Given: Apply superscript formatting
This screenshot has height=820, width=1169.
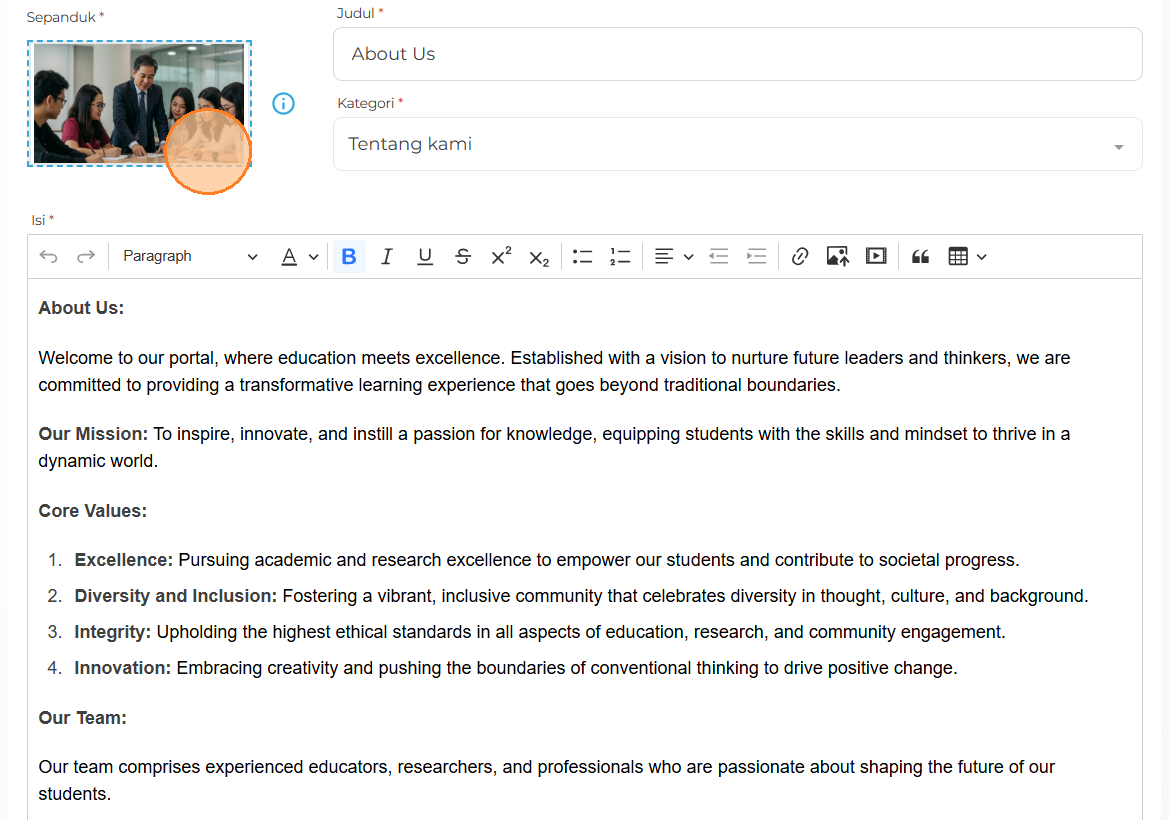Looking at the screenshot, I should point(501,257).
